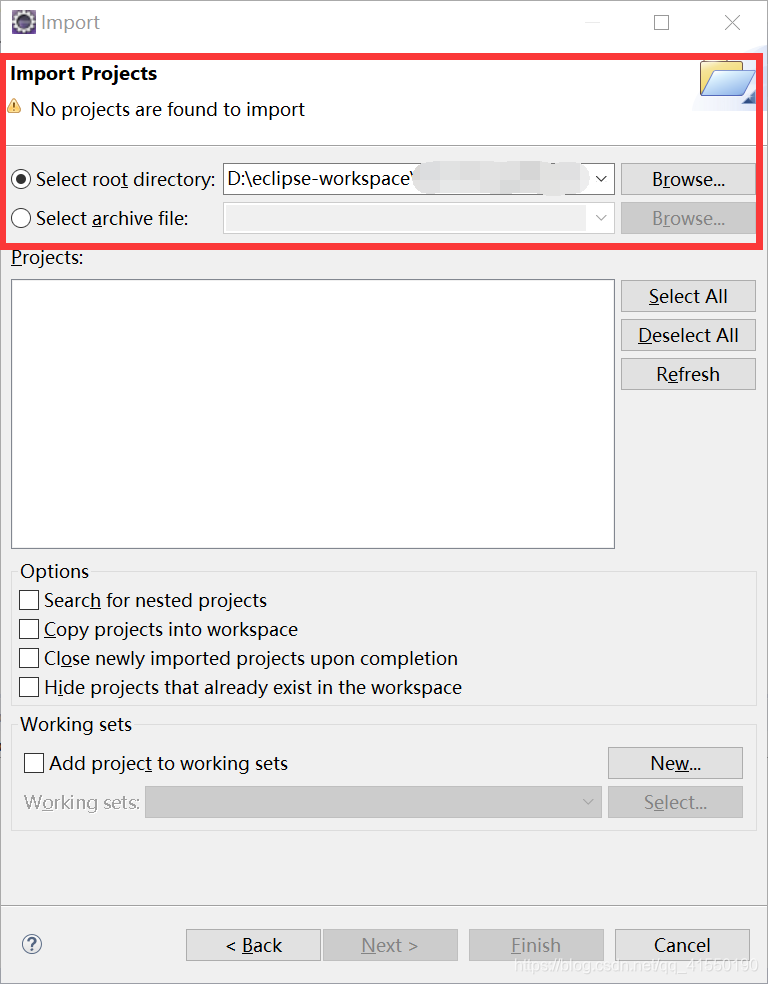Enable Add project to working sets
Image resolution: width=768 pixels, height=984 pixels.
pos(34,763)
